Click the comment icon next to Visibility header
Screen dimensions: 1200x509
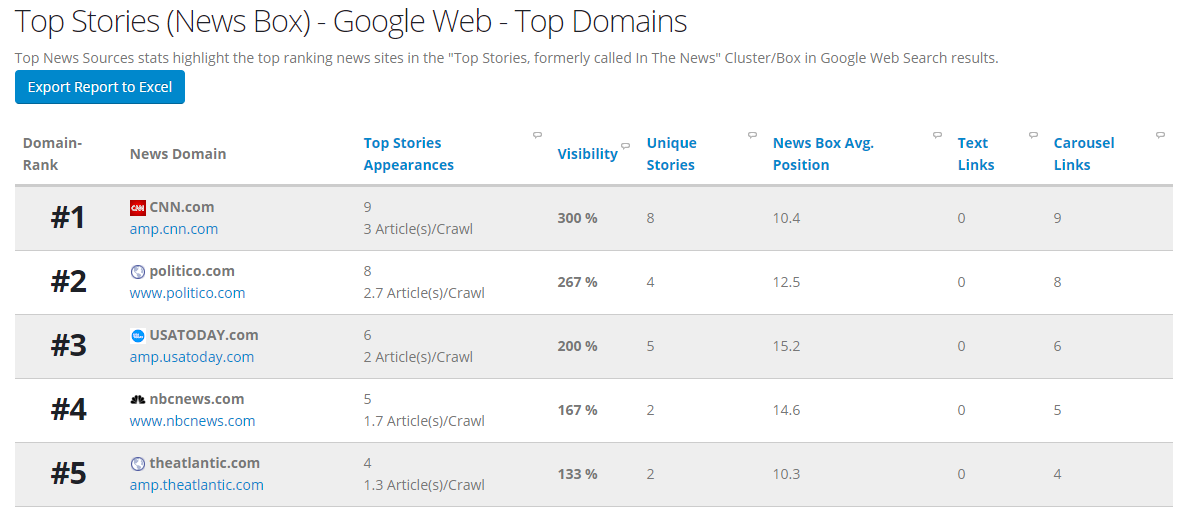[626, 146]
